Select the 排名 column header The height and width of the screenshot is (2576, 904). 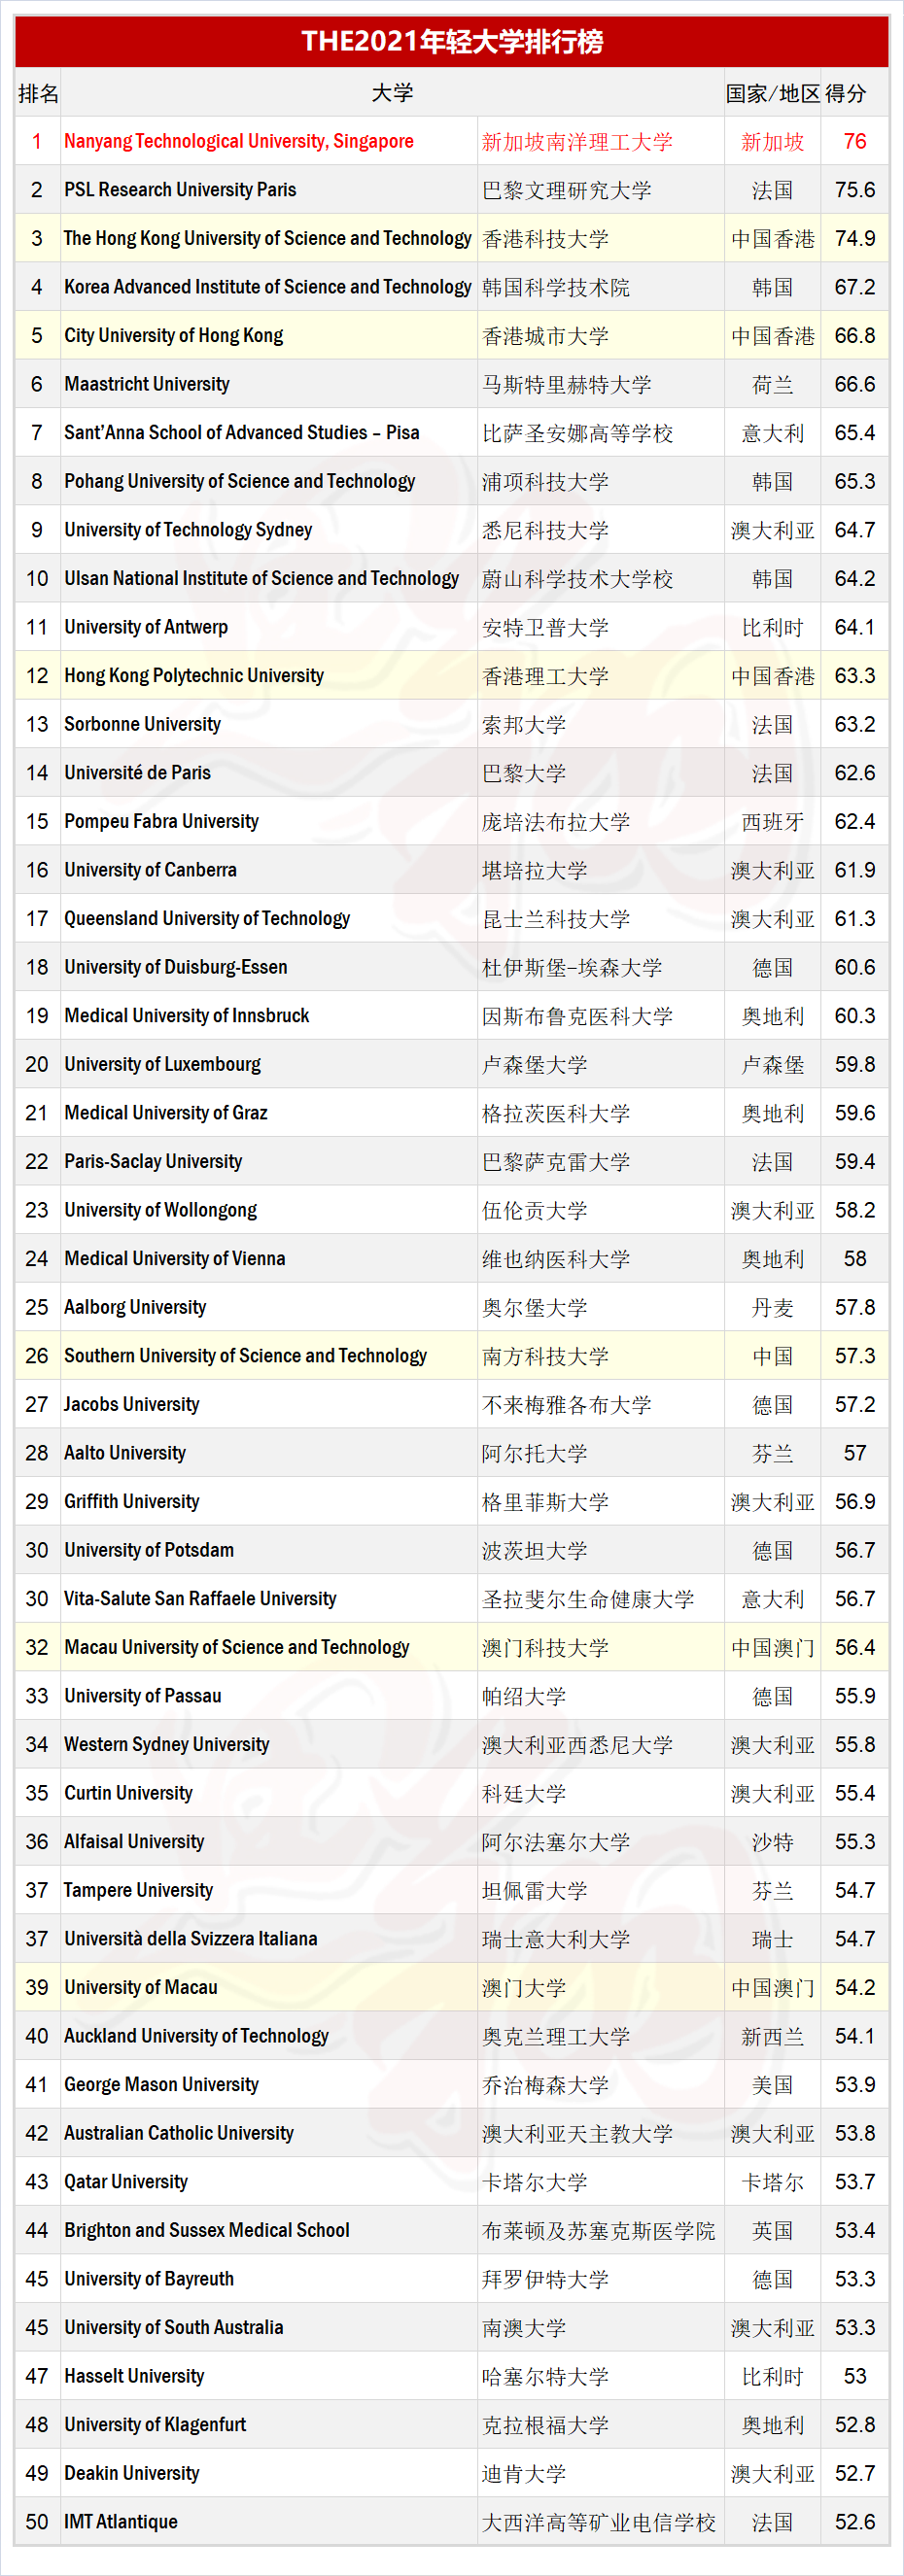[x=38, y=93]
